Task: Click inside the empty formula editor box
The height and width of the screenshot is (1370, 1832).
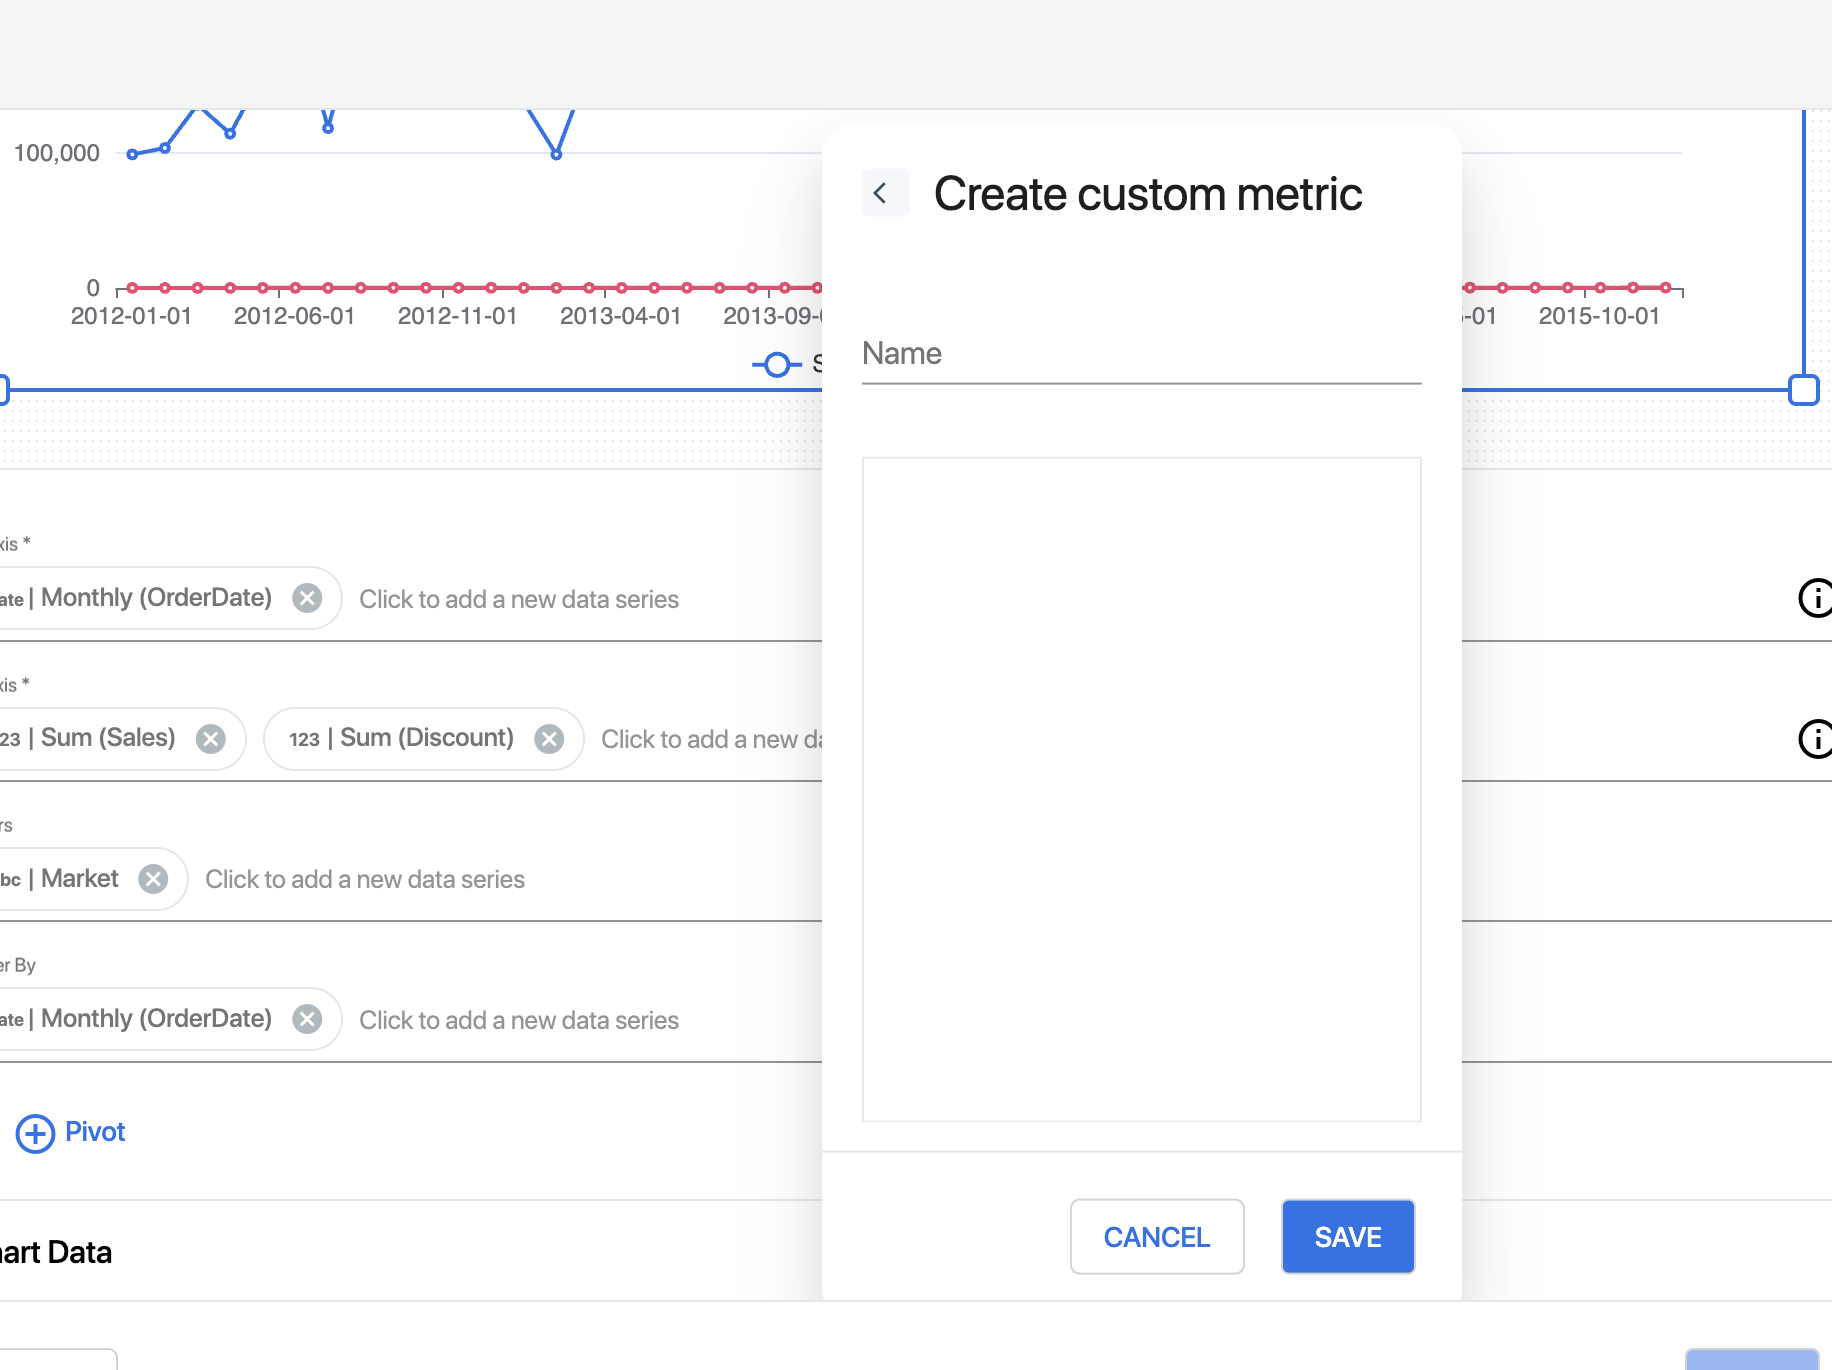Action: tap(1141, 789)
